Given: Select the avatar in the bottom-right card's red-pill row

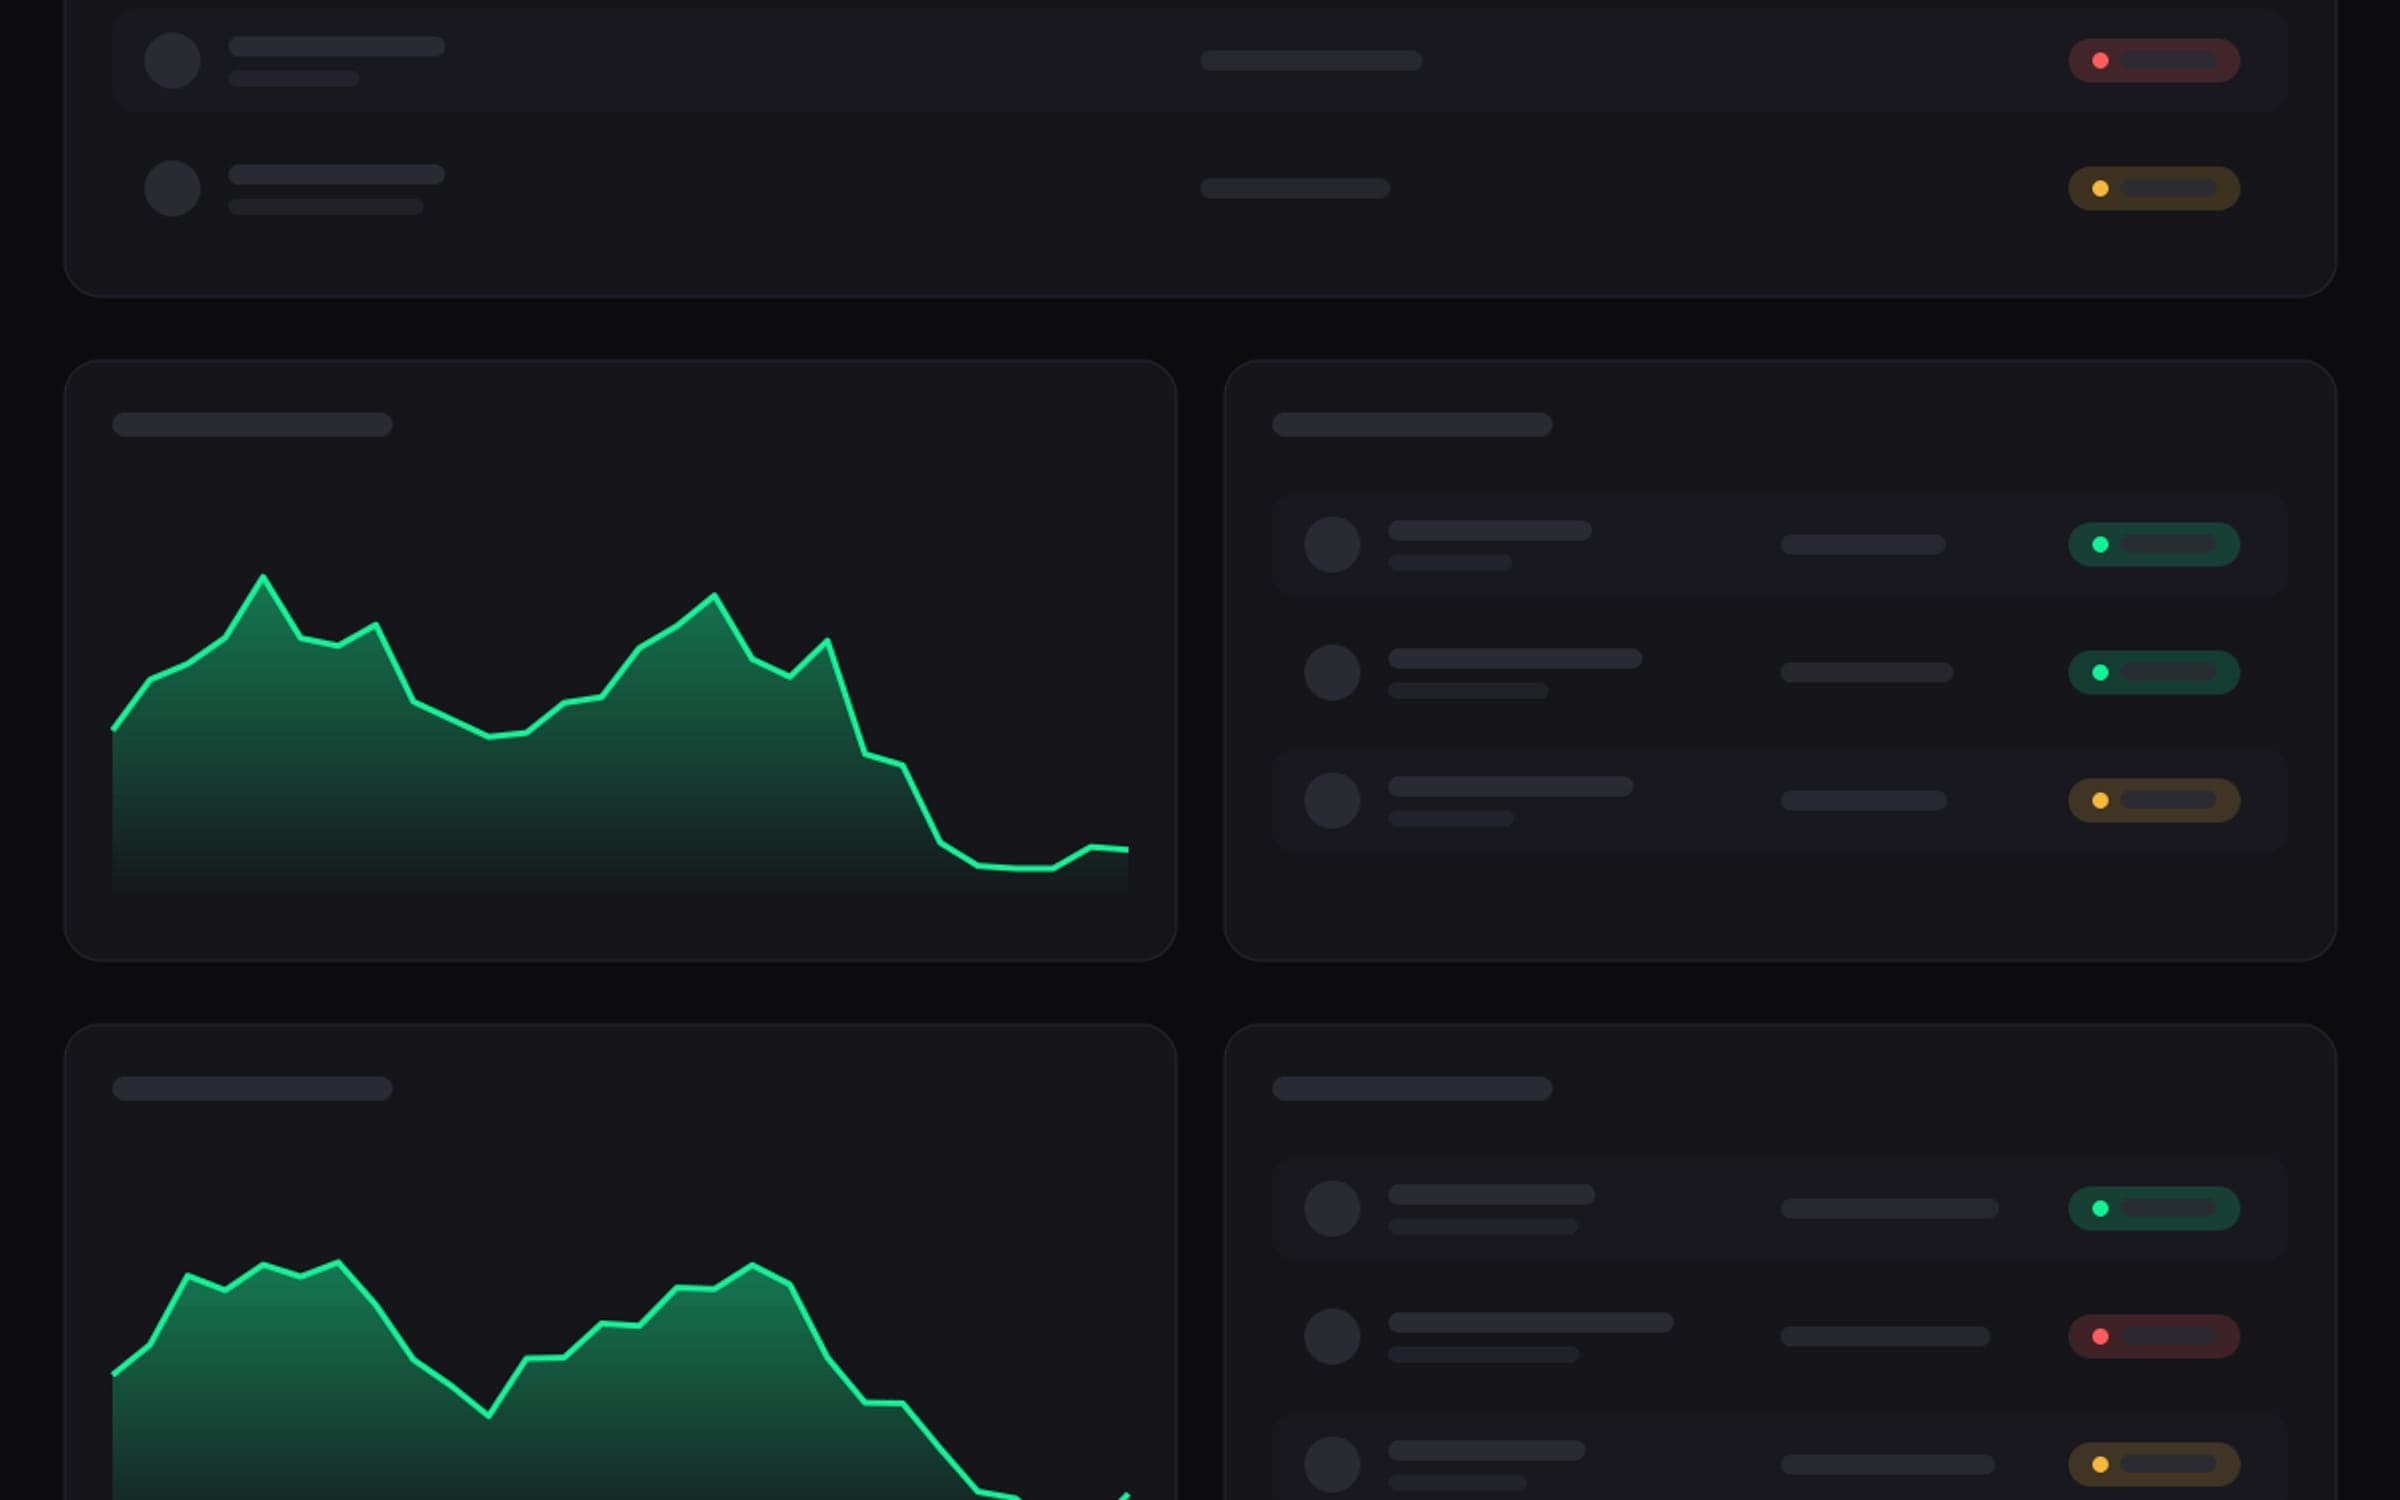Looking at the screenshot, I should click(1332, 1337).
